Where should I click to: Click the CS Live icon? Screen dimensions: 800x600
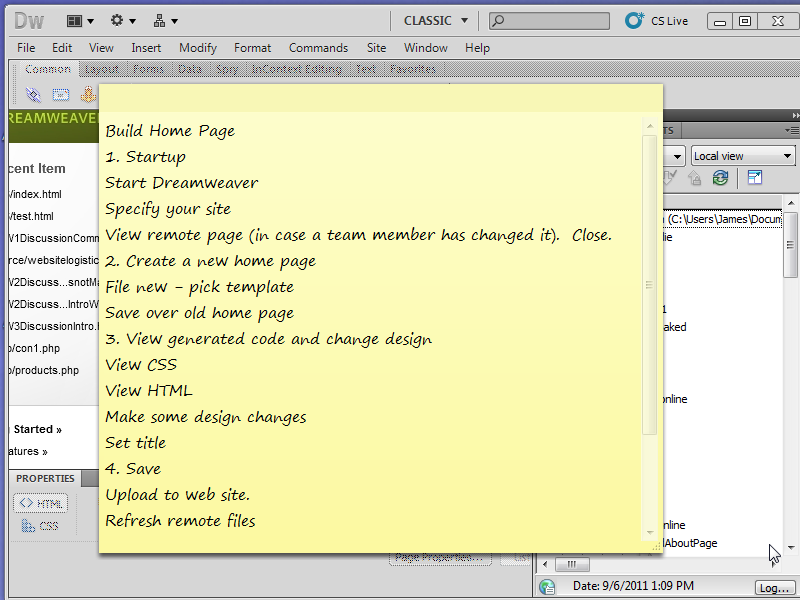(x=634, y=20)
